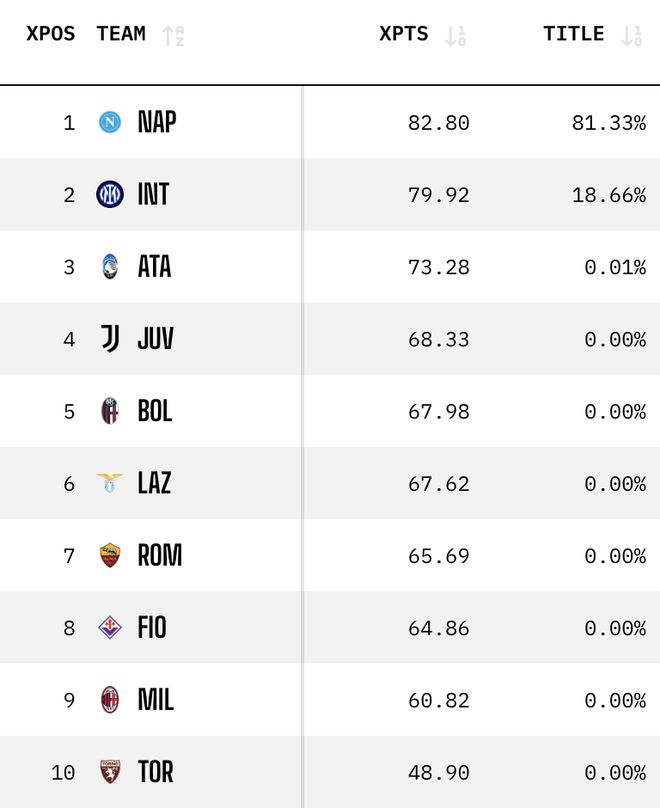Click the Lazio eagle crest icon
The width and height of the screenshot is (660, 808).
pos(110,483)
